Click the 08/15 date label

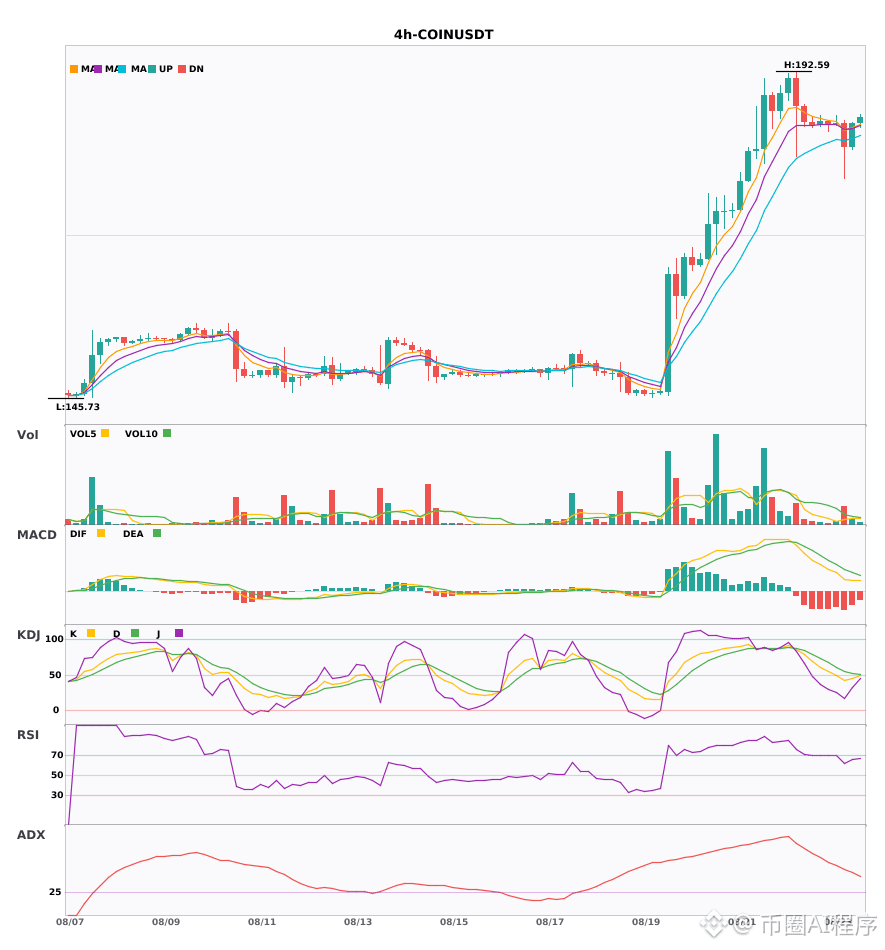pyautogui.click(x=454, y=922)
